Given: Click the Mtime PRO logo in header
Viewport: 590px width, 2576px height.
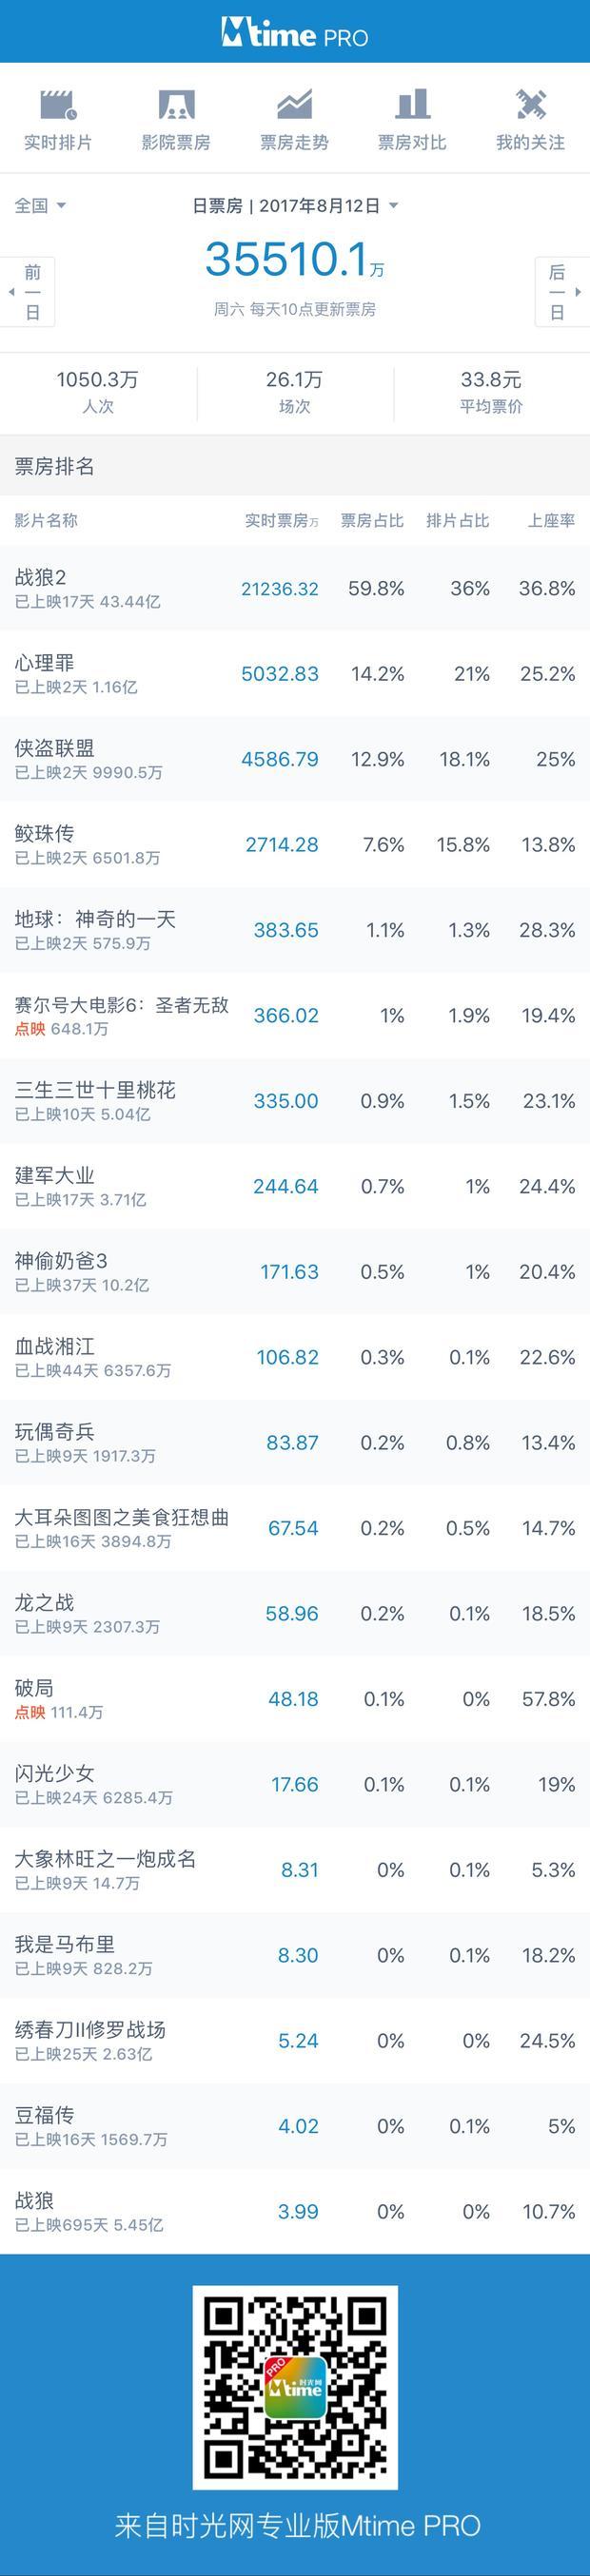Looking at the screenshot, I should (295, 33).
